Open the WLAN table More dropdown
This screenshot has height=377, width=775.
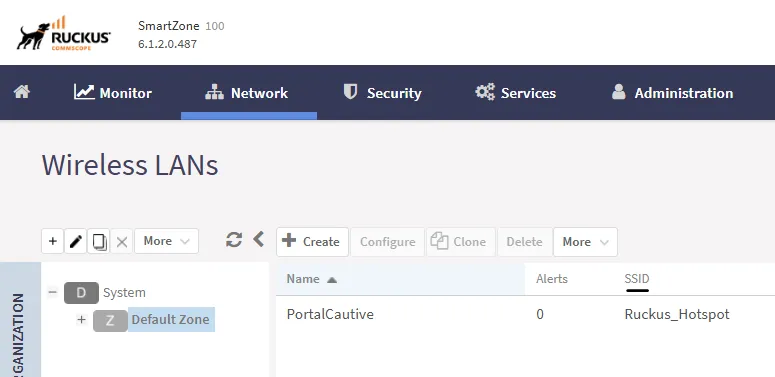point(585,242)
